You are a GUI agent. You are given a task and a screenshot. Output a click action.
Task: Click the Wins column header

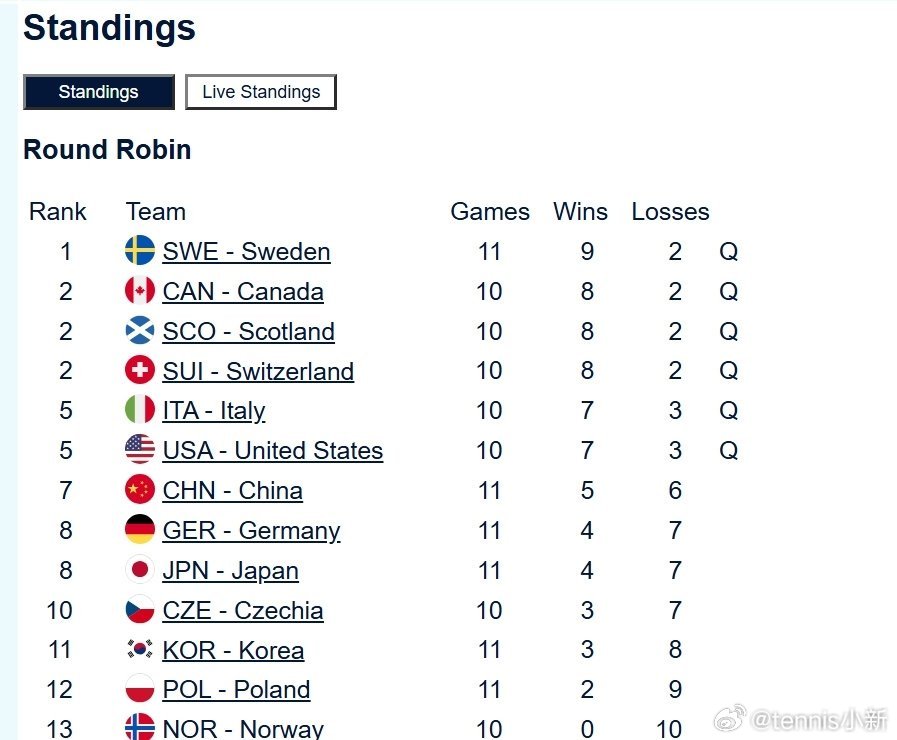(x=580, y=212)
